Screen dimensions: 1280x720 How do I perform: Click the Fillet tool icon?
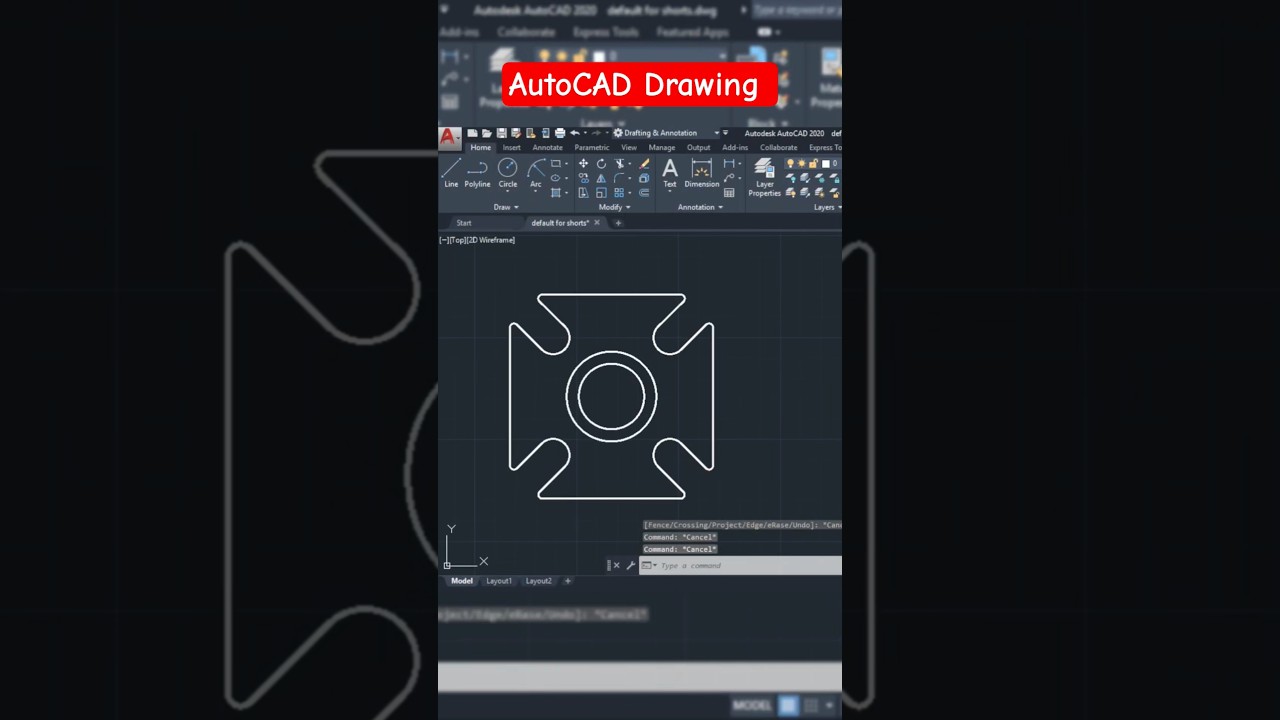pos(619,178)
